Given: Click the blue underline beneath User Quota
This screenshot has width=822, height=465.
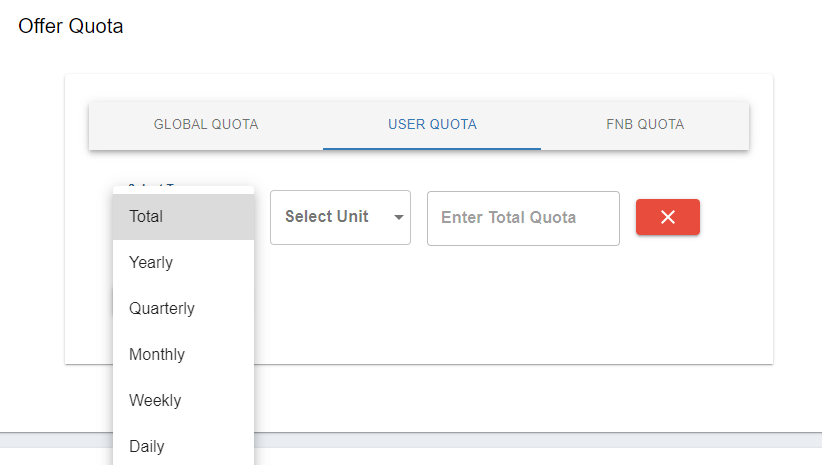Looking at the screenshot, I should click(432, 148).
